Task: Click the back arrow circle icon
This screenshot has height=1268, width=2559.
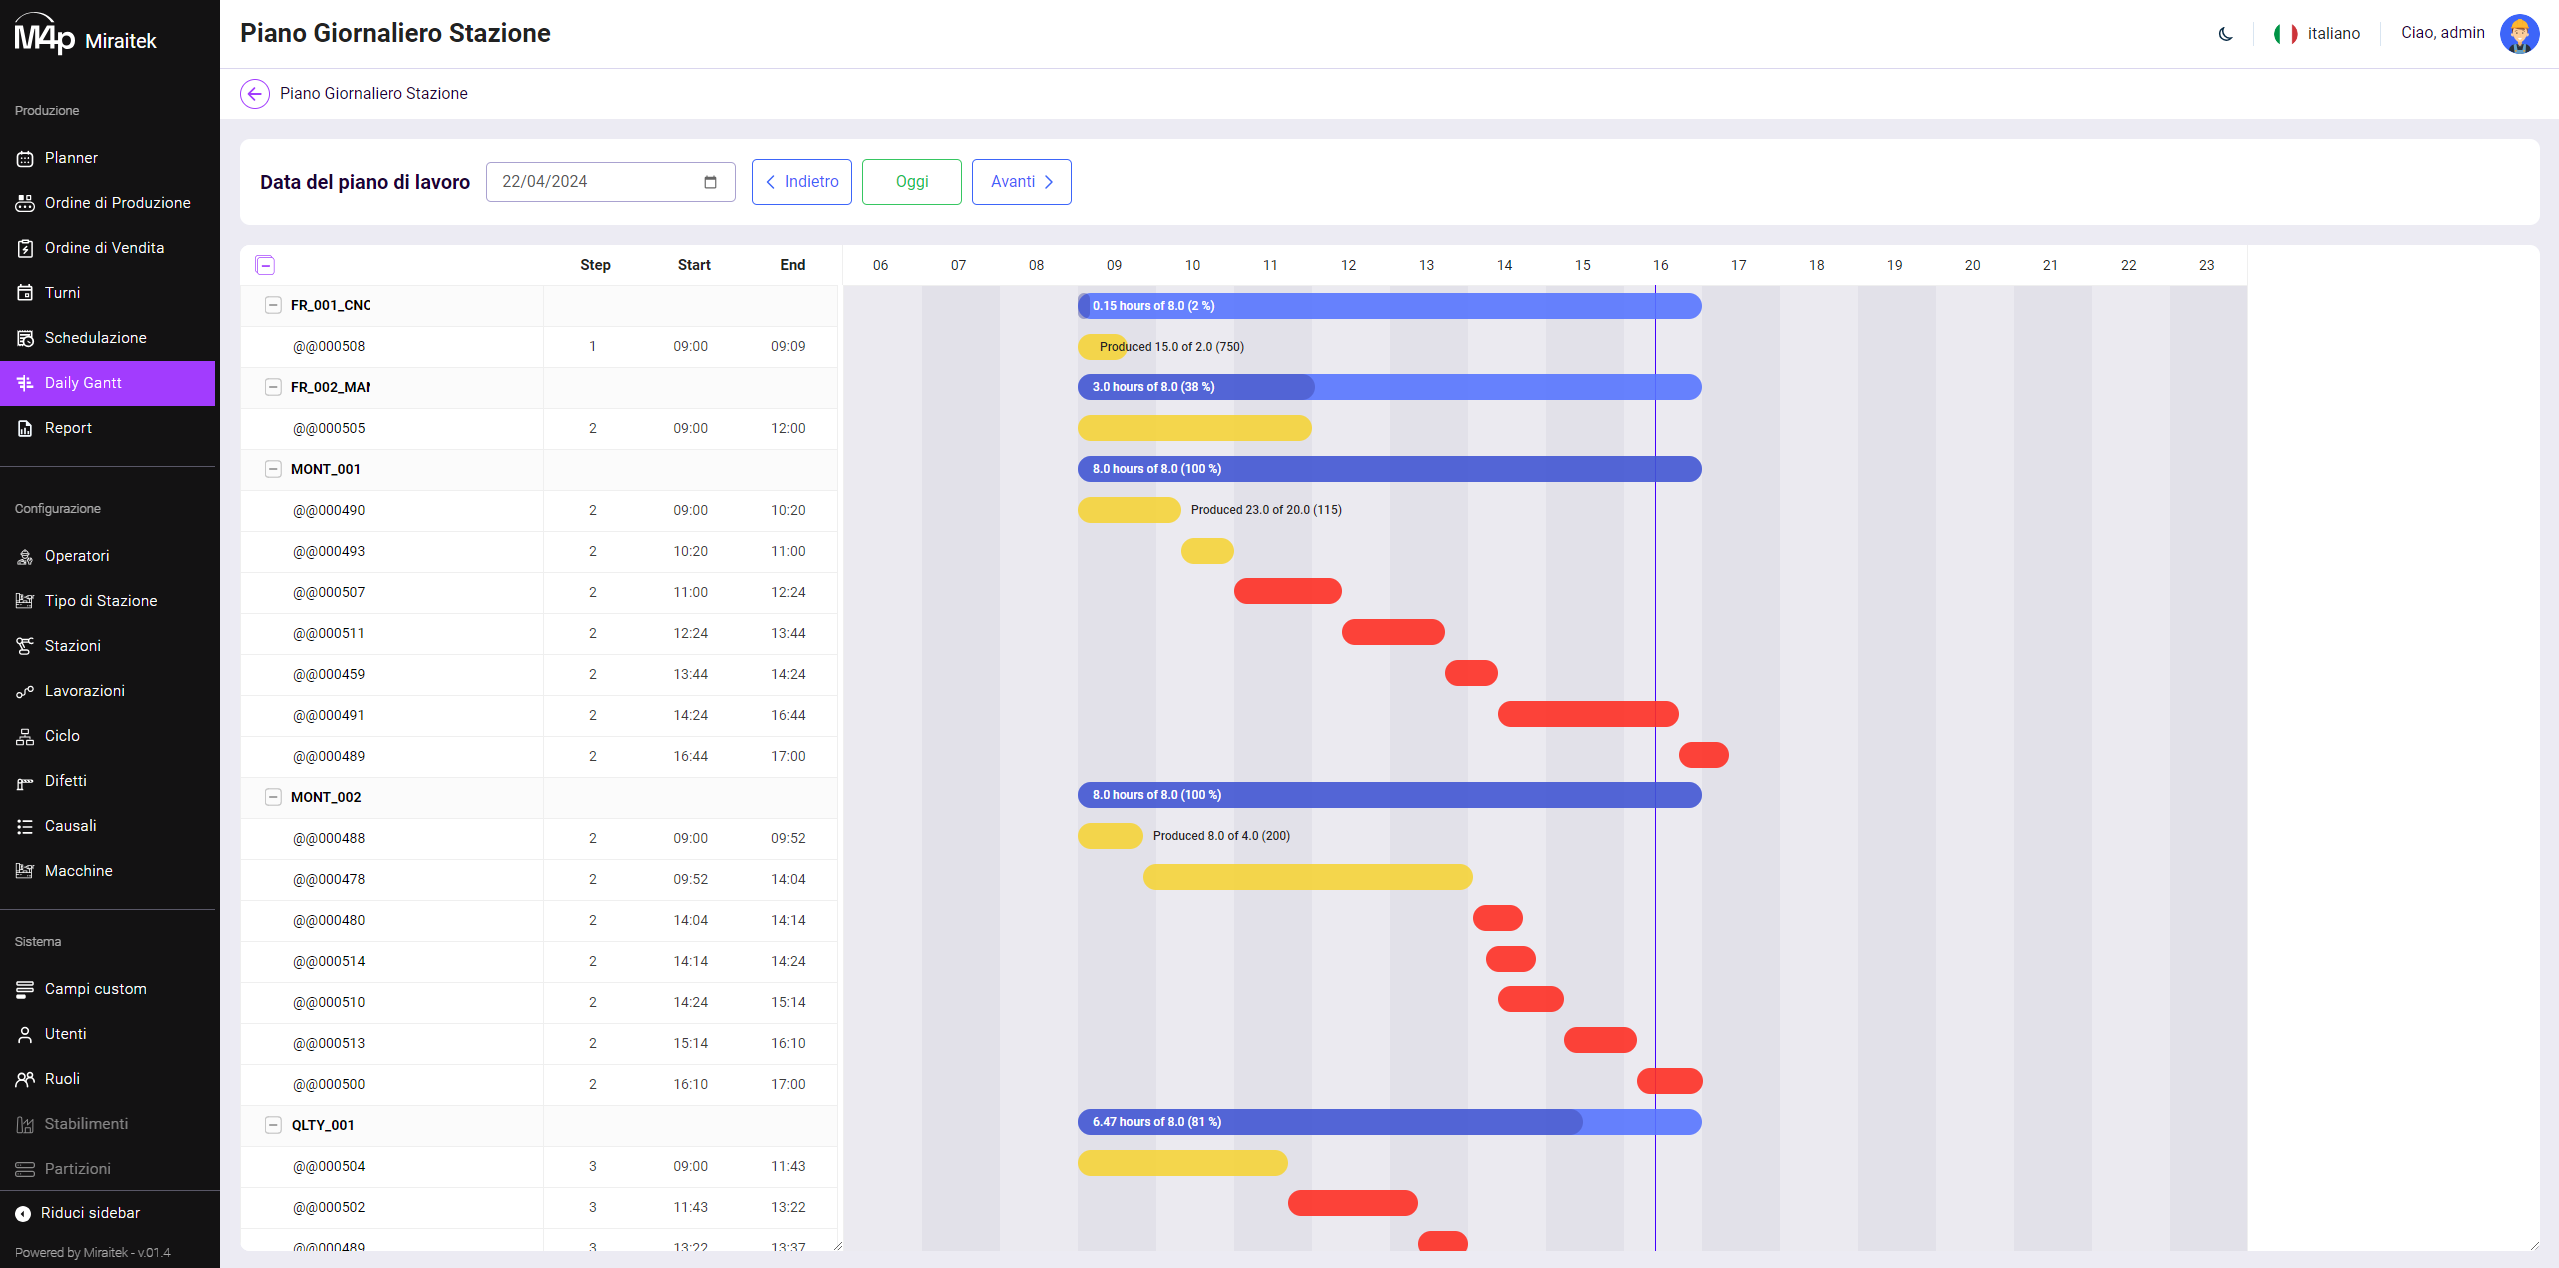Action: click(255, 94)
